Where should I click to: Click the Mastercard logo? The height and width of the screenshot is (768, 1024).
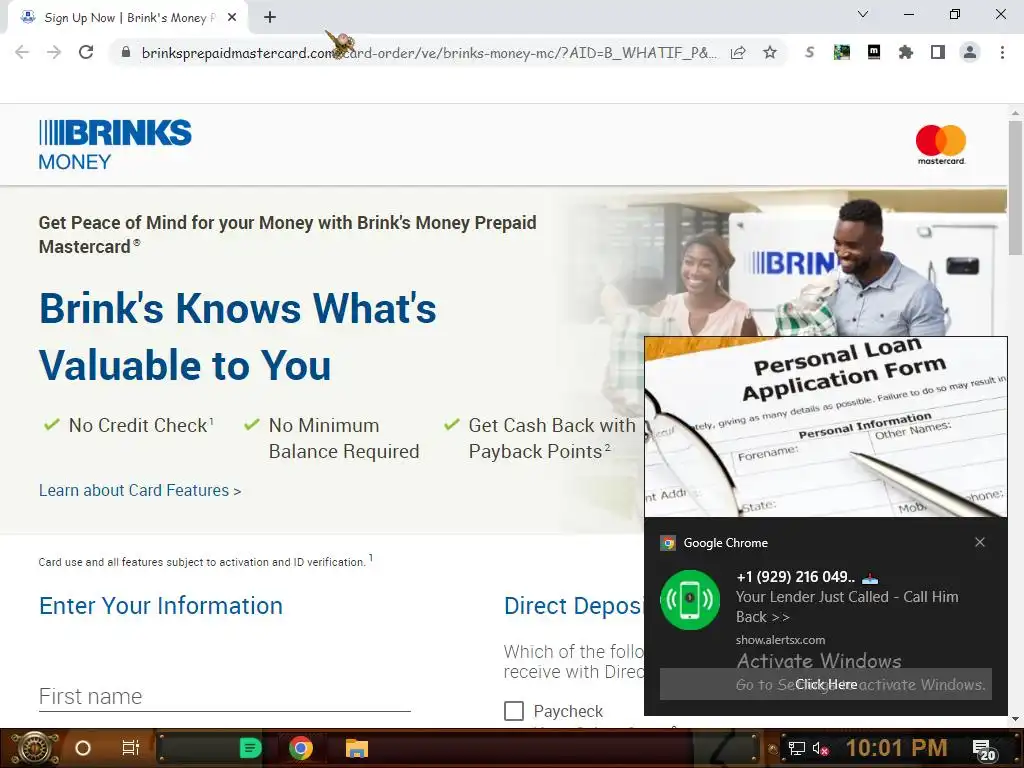(941, 144)
